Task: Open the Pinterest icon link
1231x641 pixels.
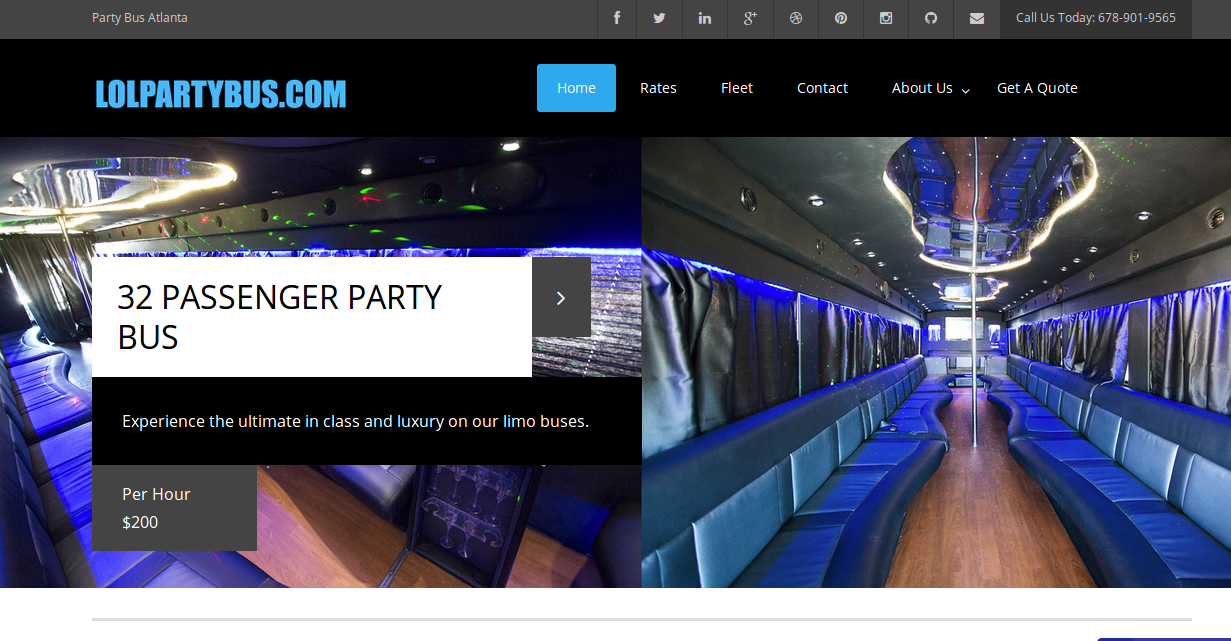Action: tap(841, 18)
